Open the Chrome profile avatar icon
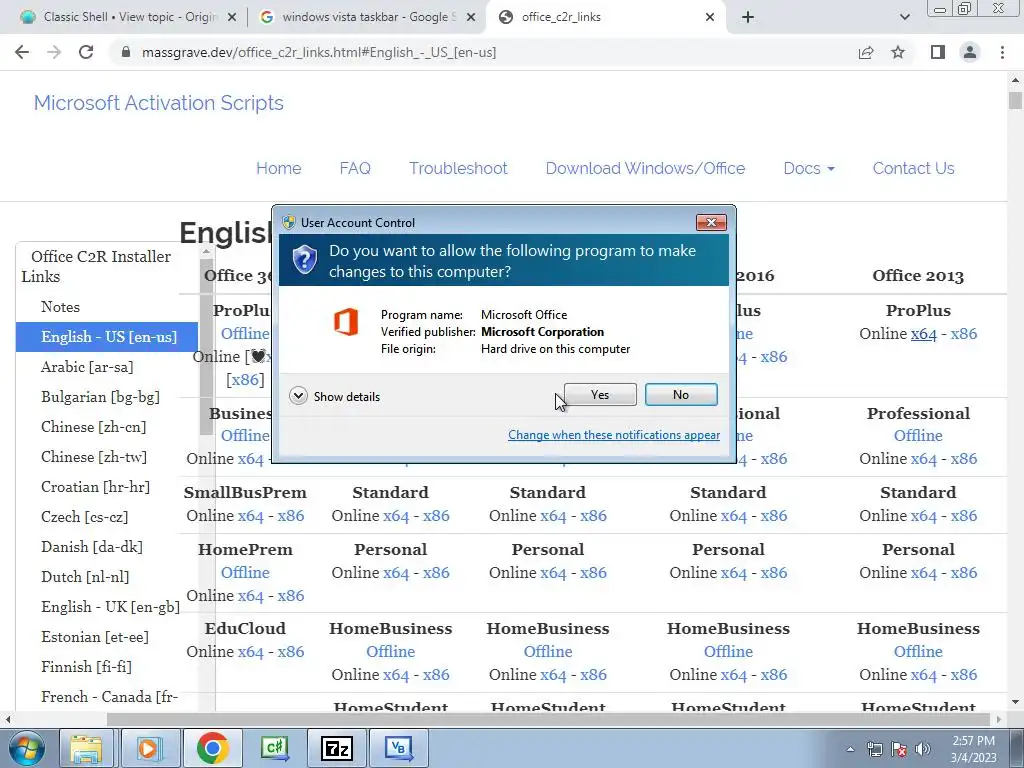Viewport: 1024px width, 768px height. click(x=970, y=52)
